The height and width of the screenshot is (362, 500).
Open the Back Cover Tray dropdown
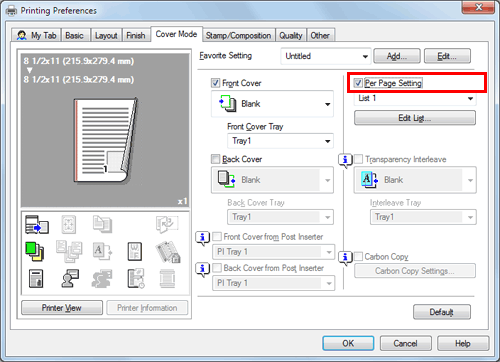point(280,217)
